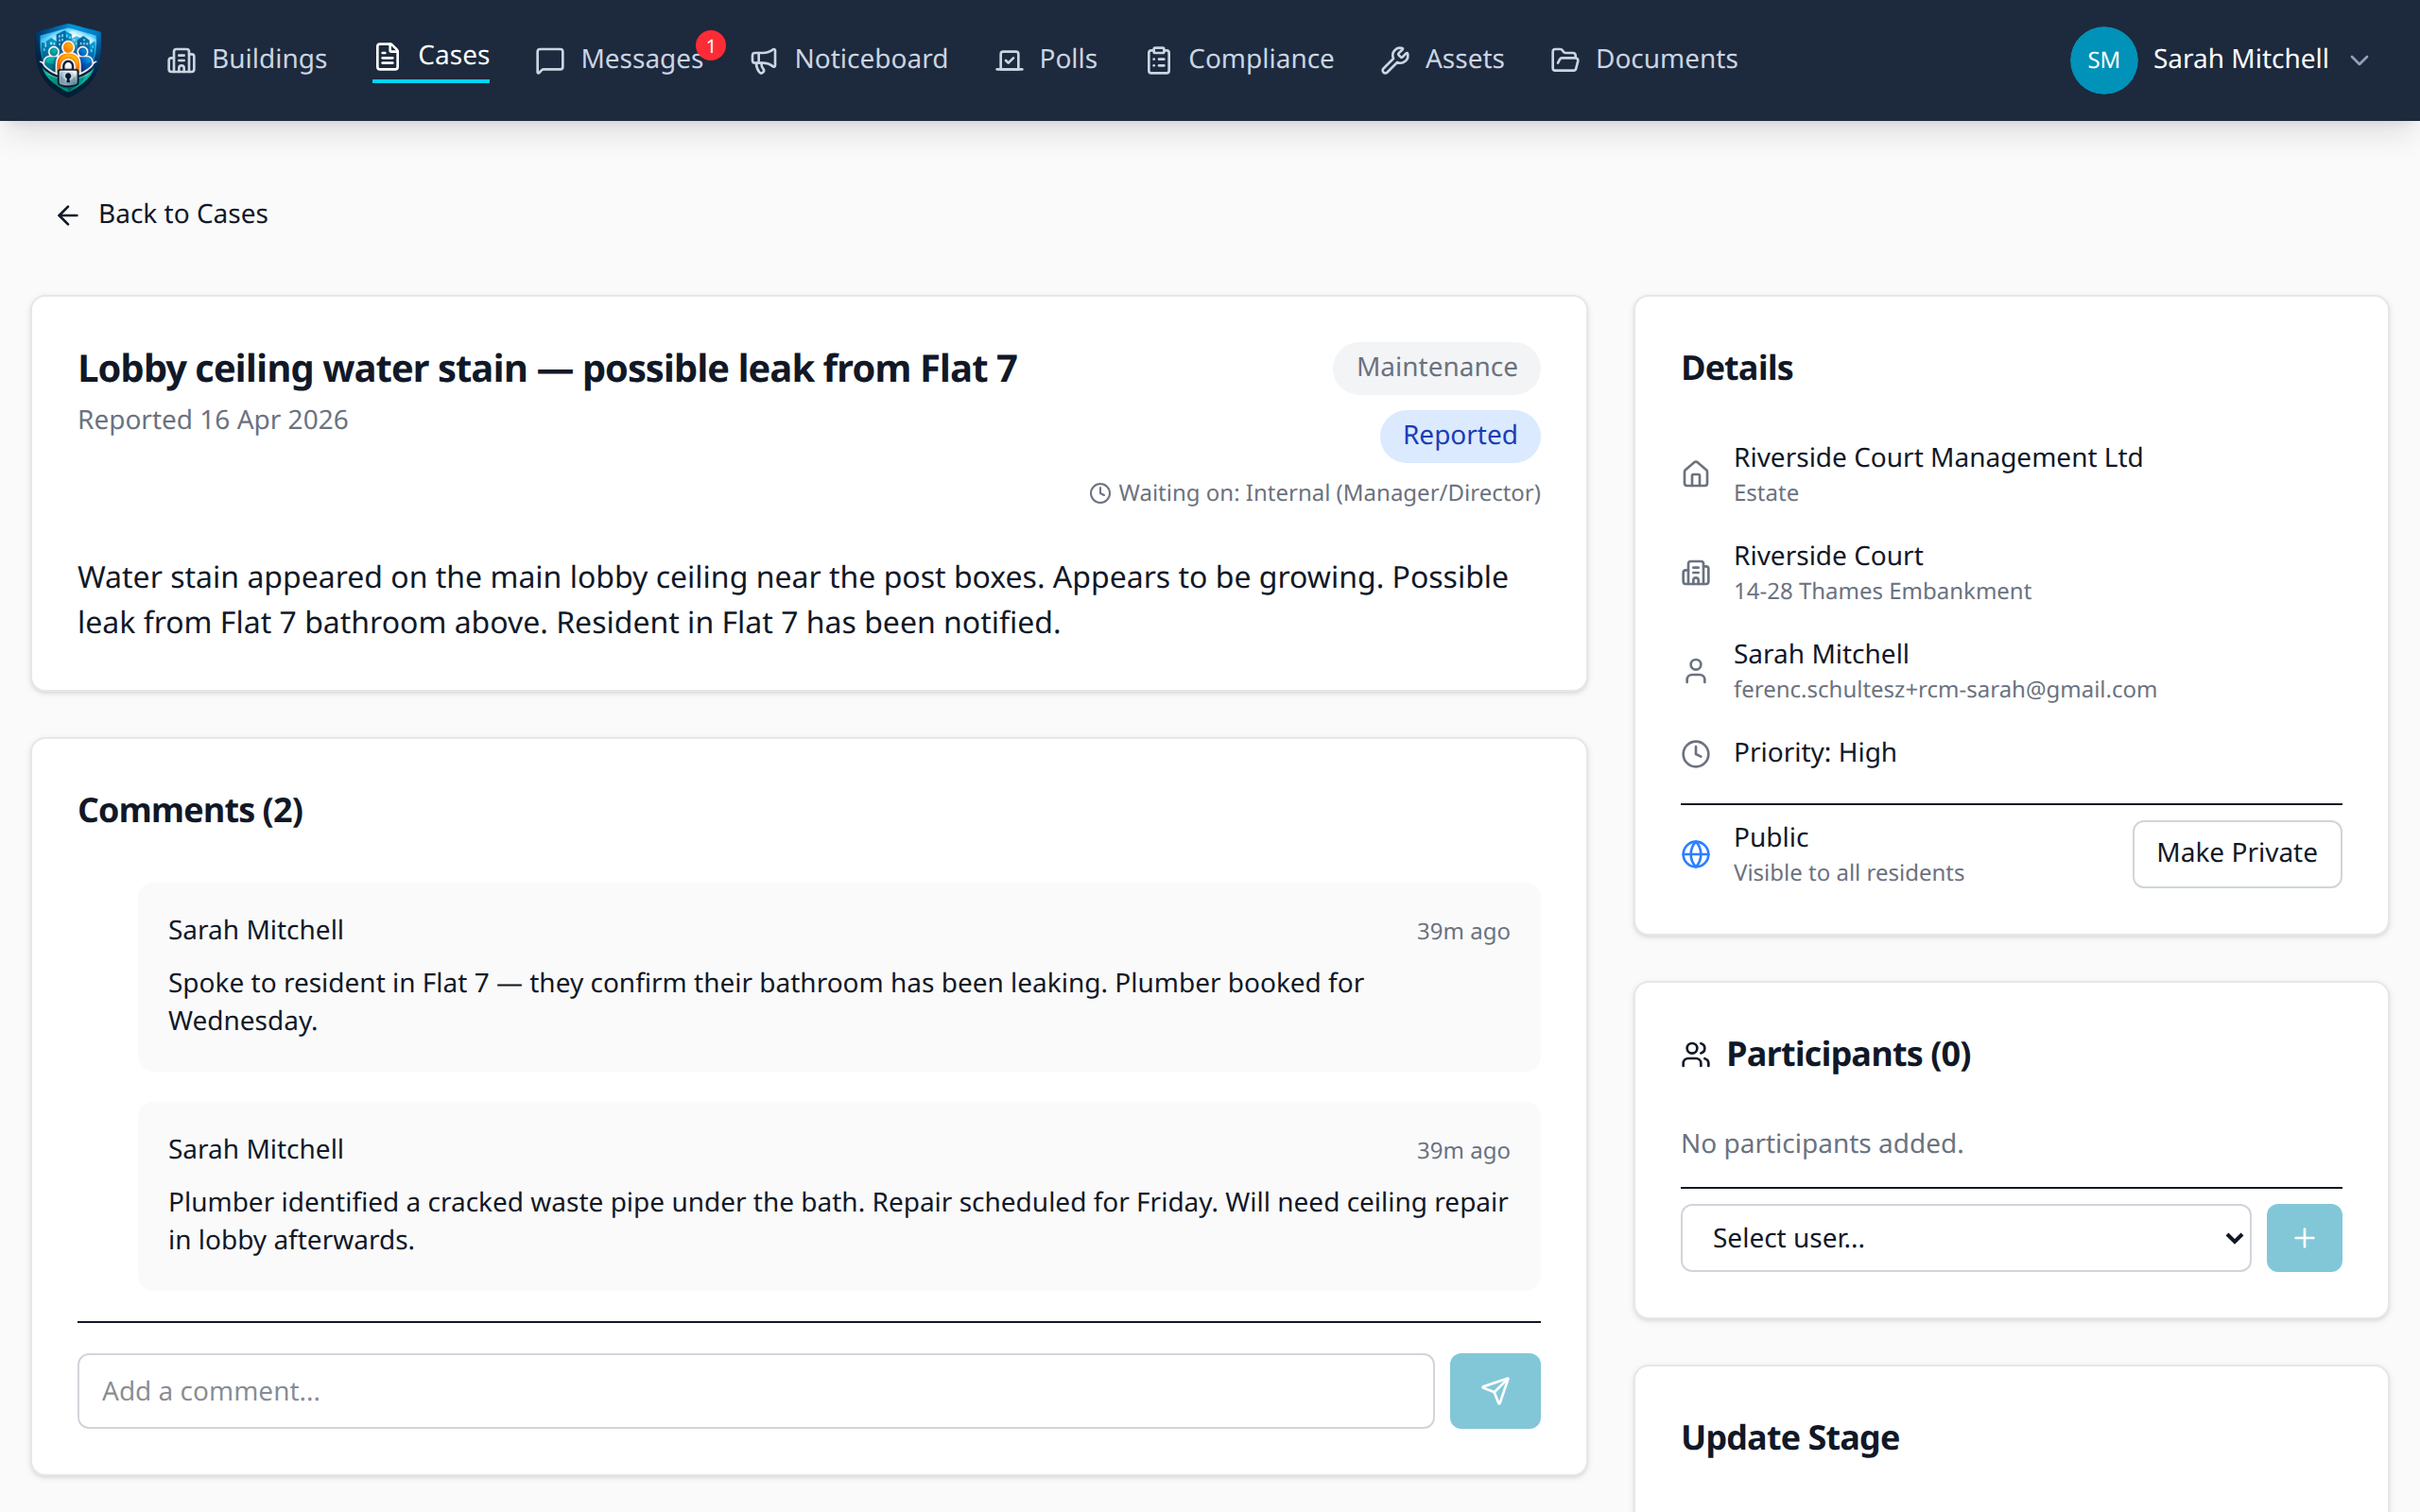
Task: Toggle case visibility with Make Private
Action: coord(2236,853)
